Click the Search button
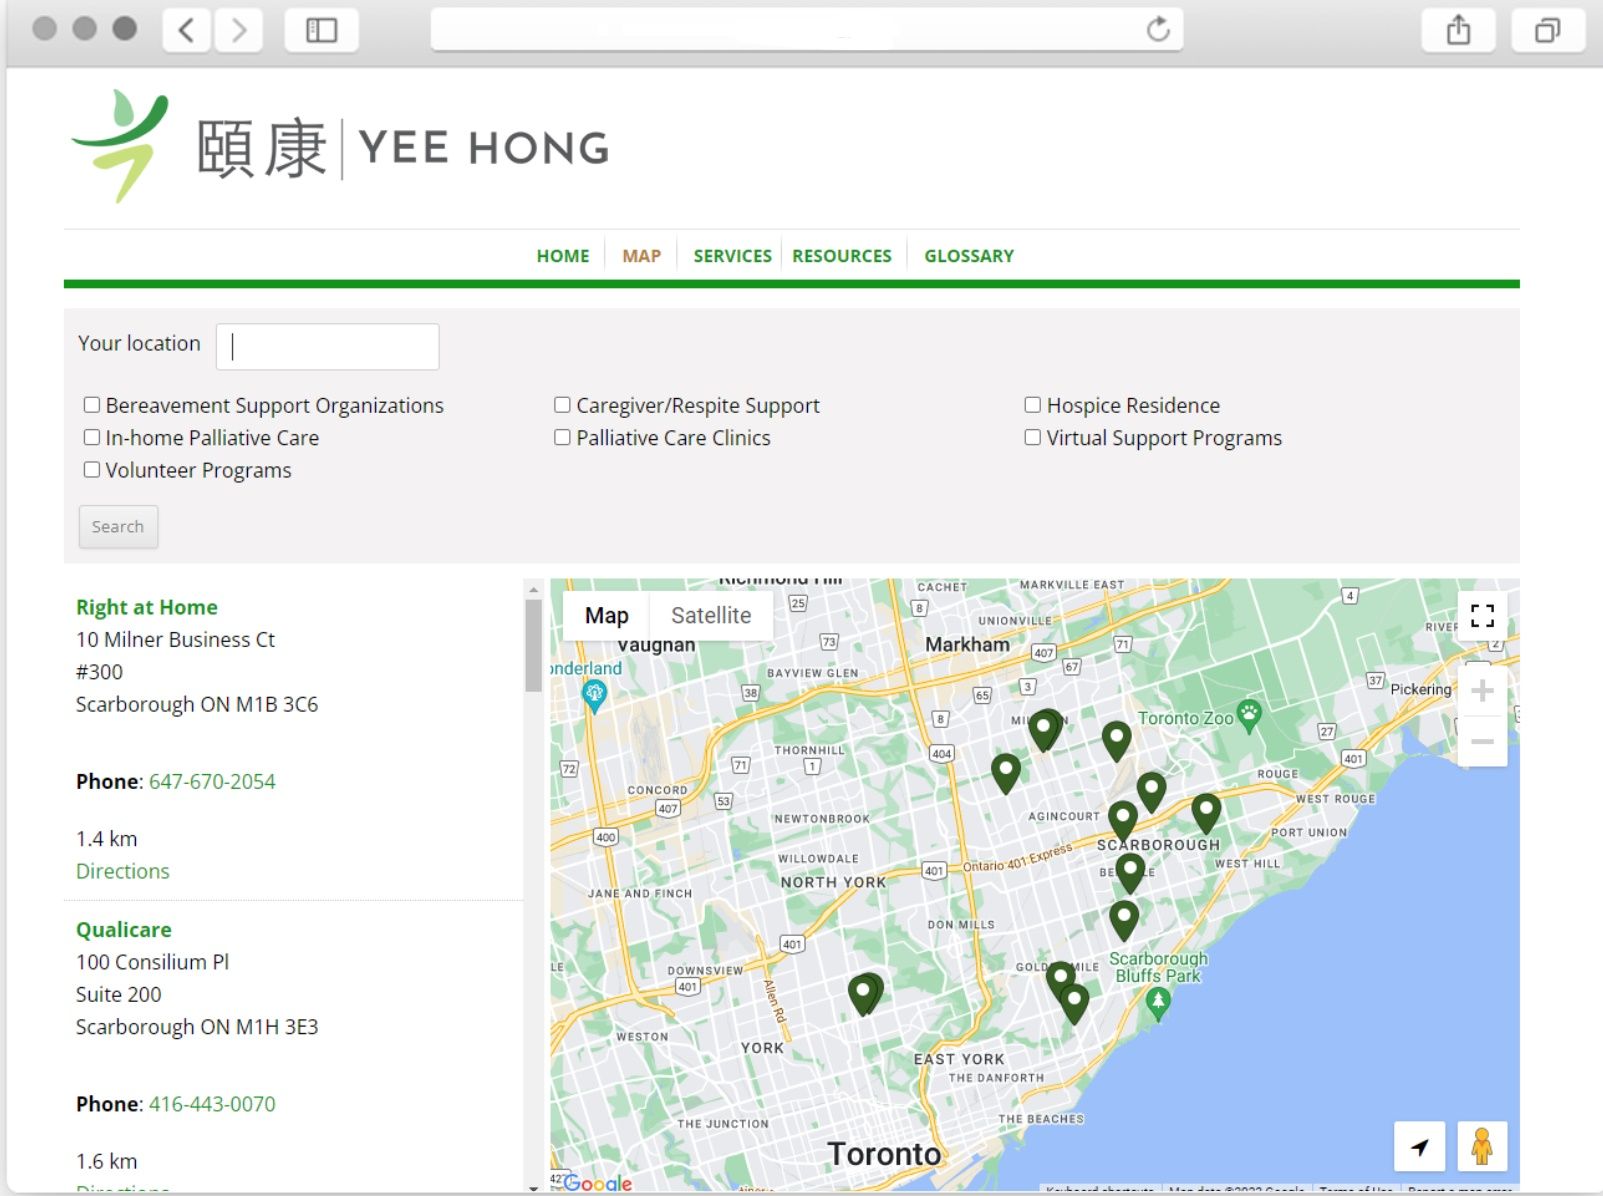 tap(118, 526)
